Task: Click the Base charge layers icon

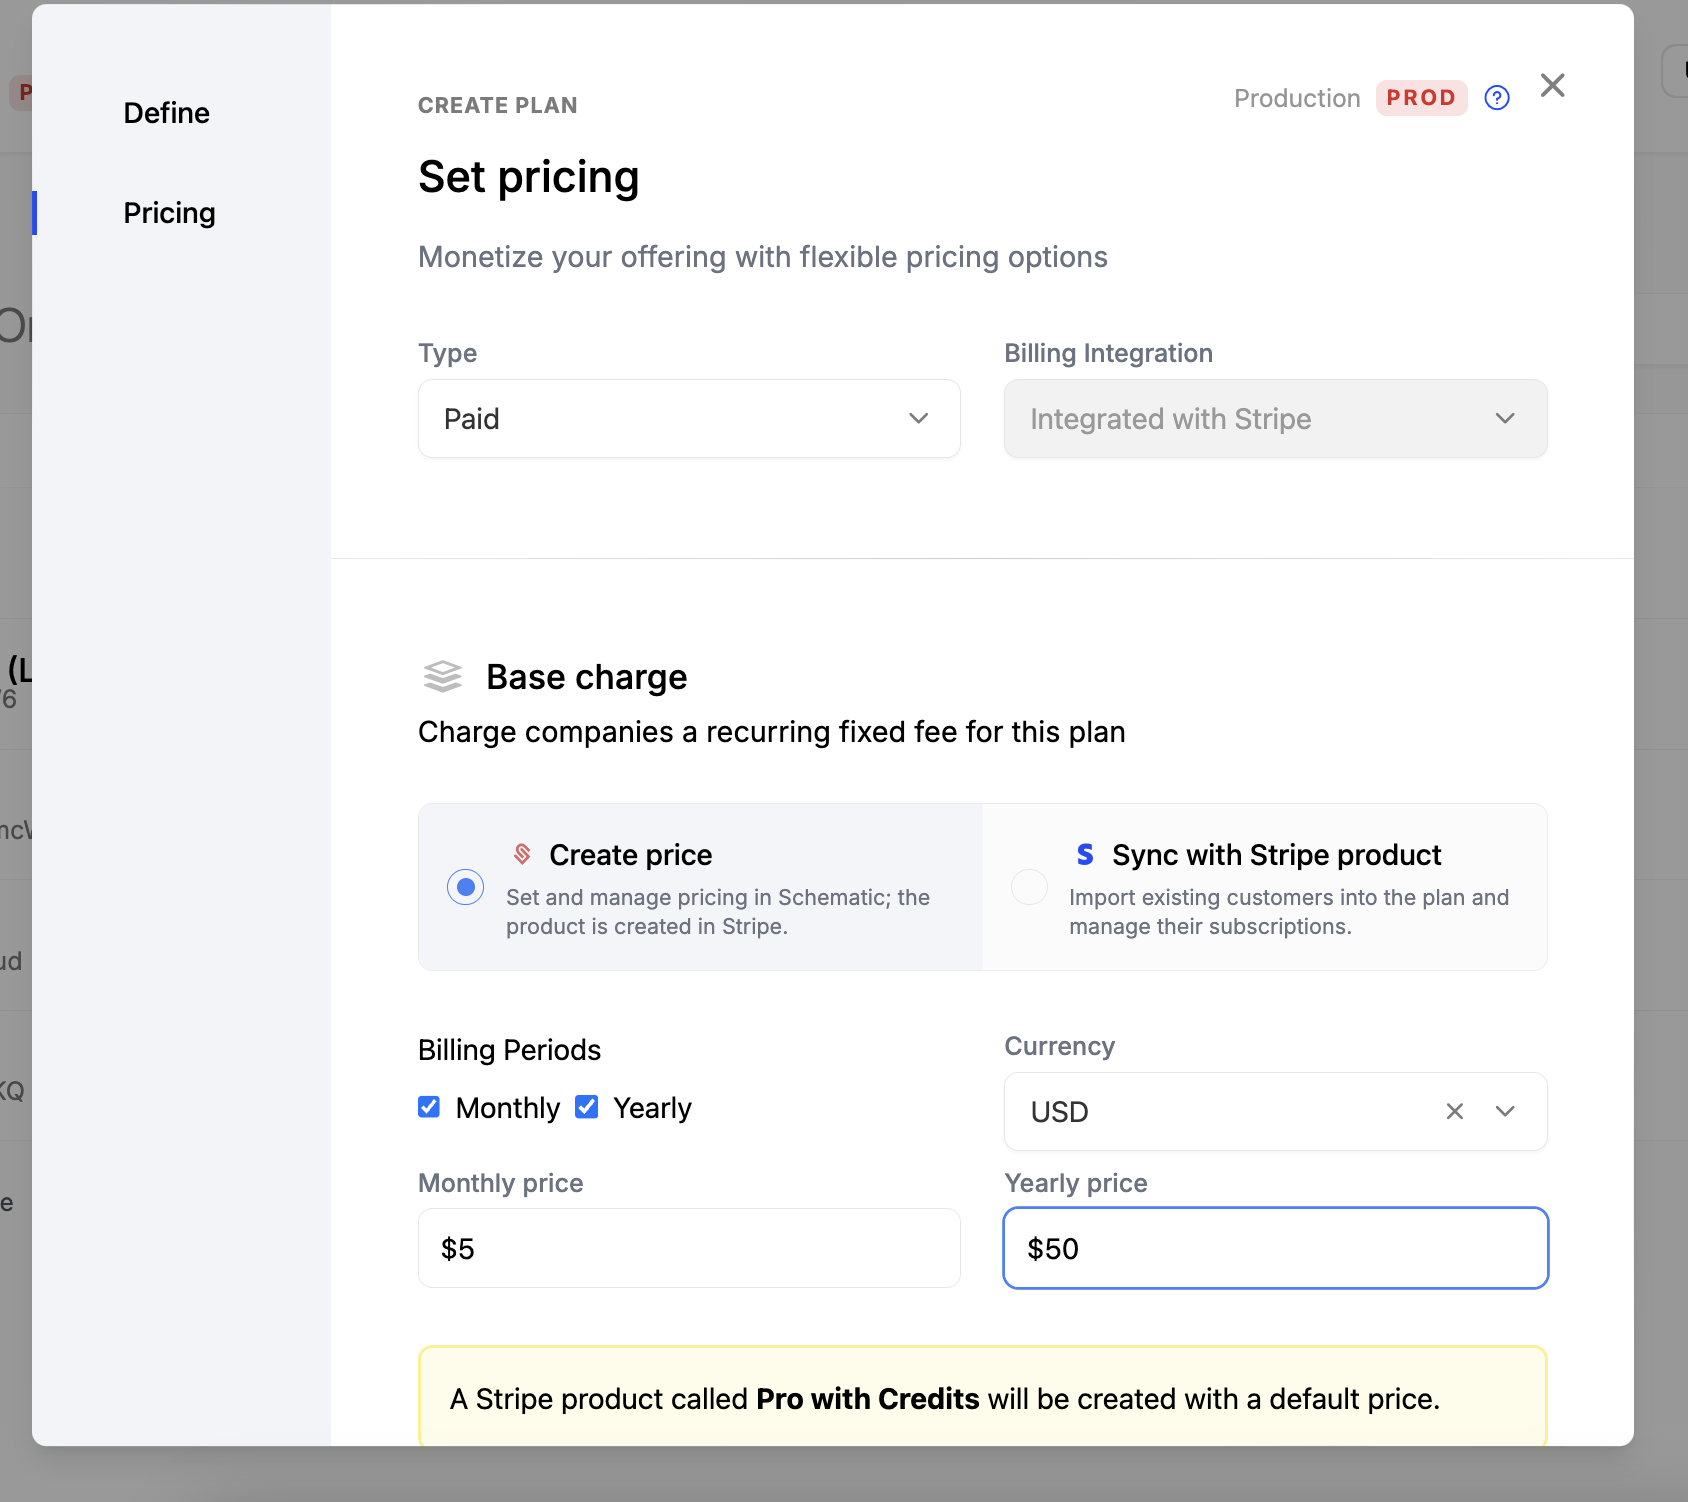Action: click(443, 677)
